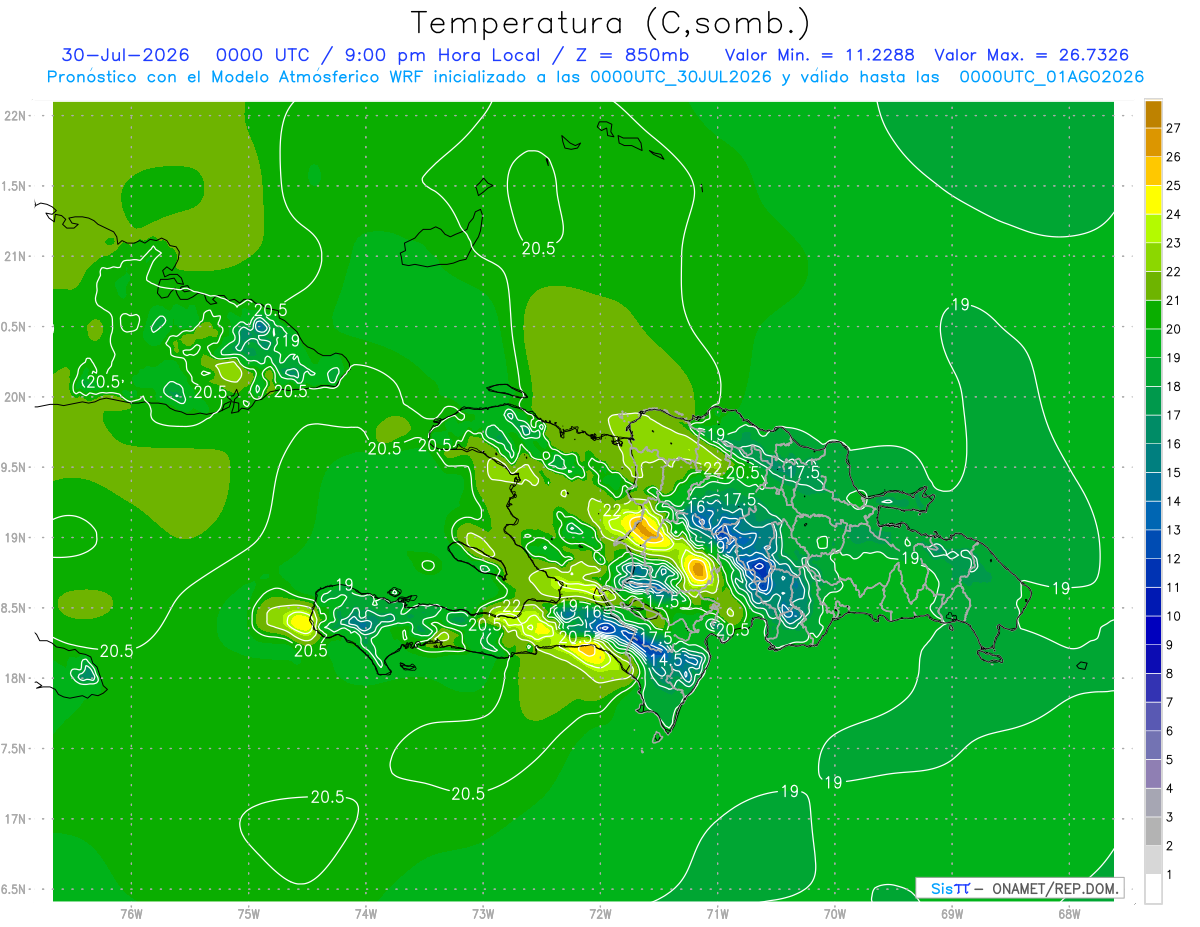Click the '68W' longitude axis label
The height and width of the screenshot is (927, 1200).
pyautogui.click(x=1069, y=913)
